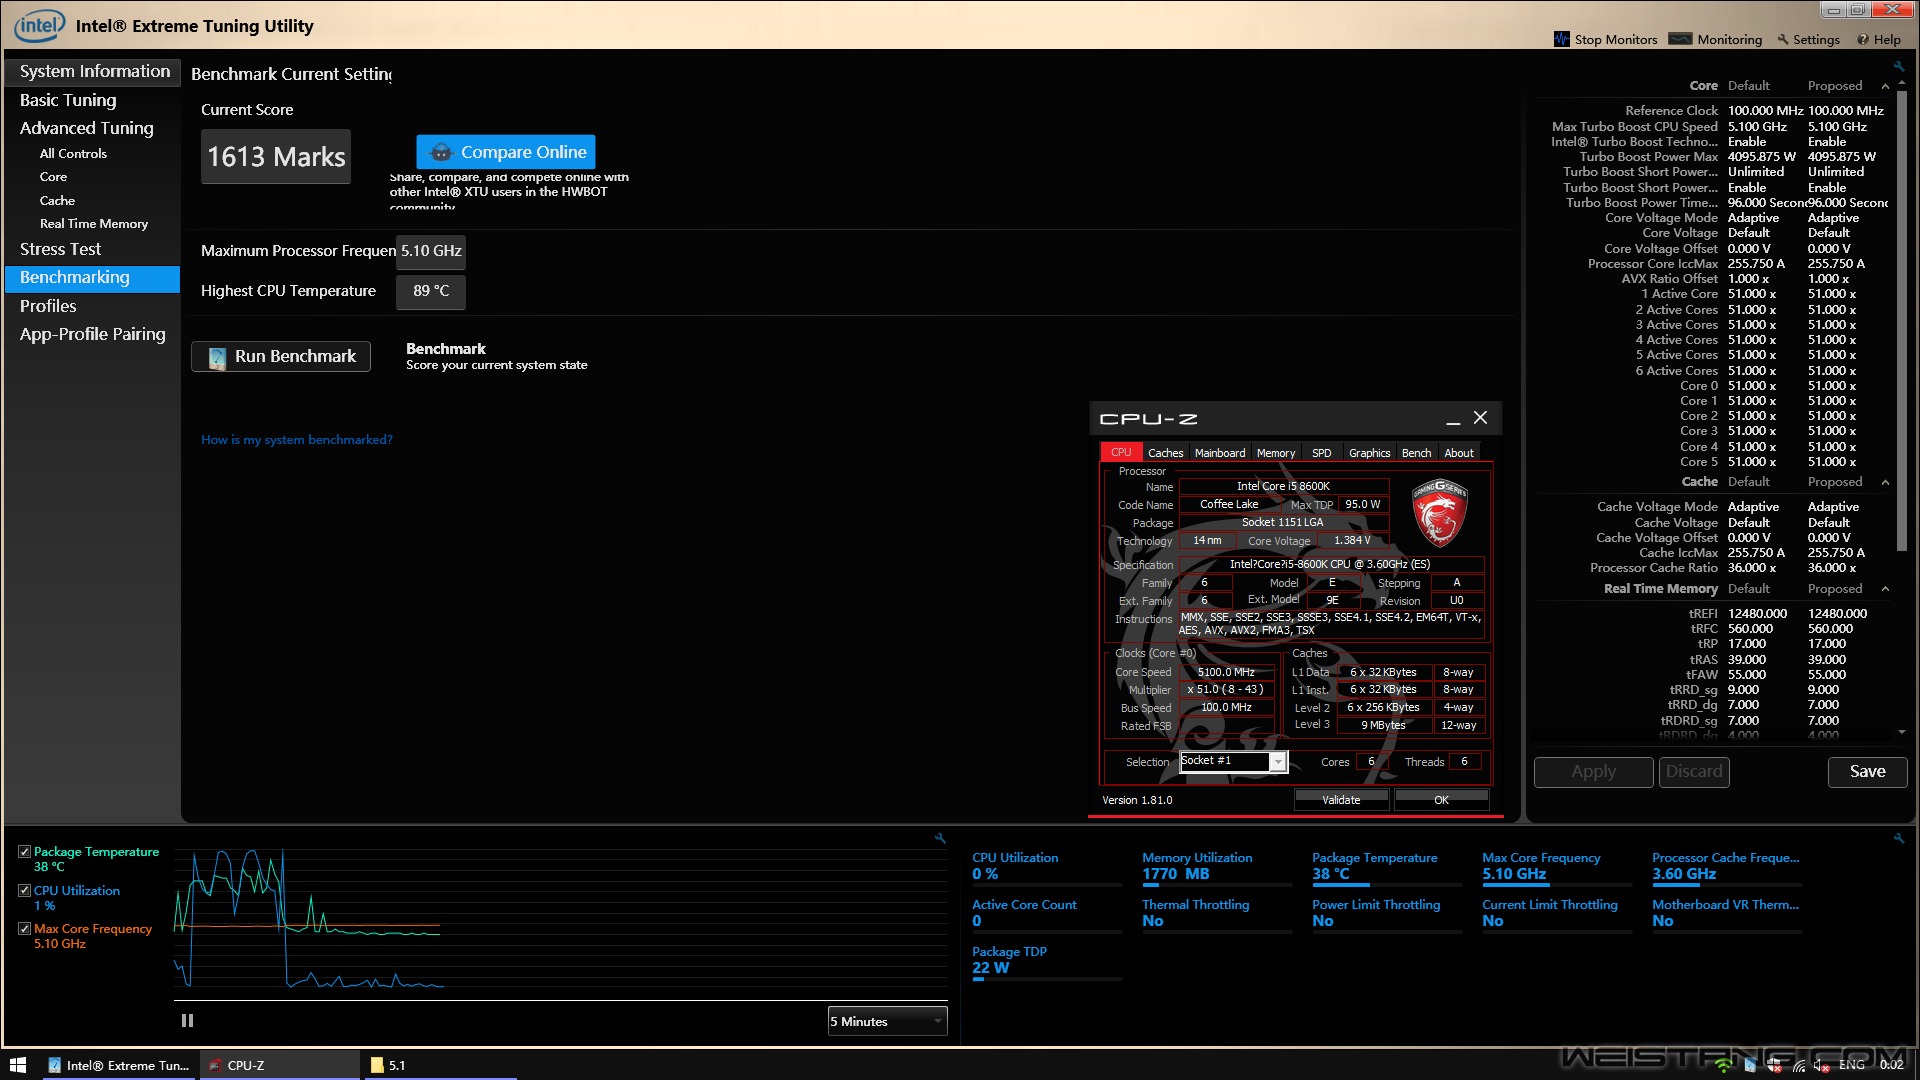Click the security shield tray icon
The image size is (1920, 1080).
pyautogui.click(x=1774, y=1066)
